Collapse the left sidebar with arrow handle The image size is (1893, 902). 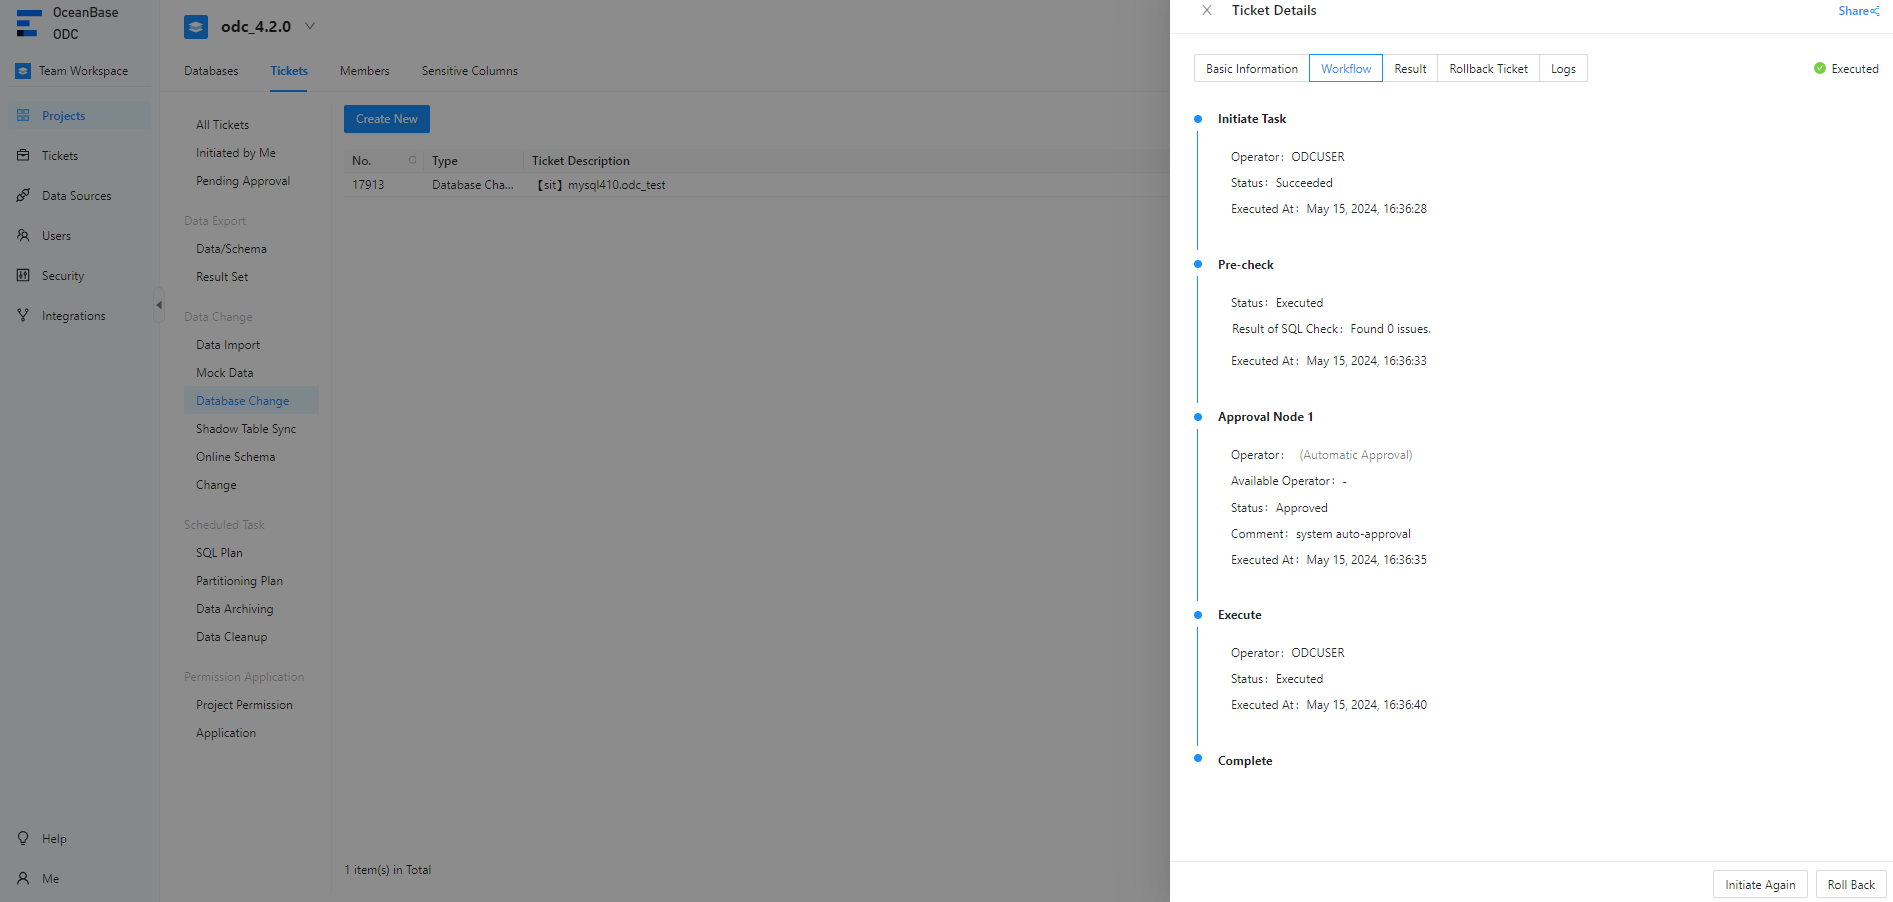(158, 305)
